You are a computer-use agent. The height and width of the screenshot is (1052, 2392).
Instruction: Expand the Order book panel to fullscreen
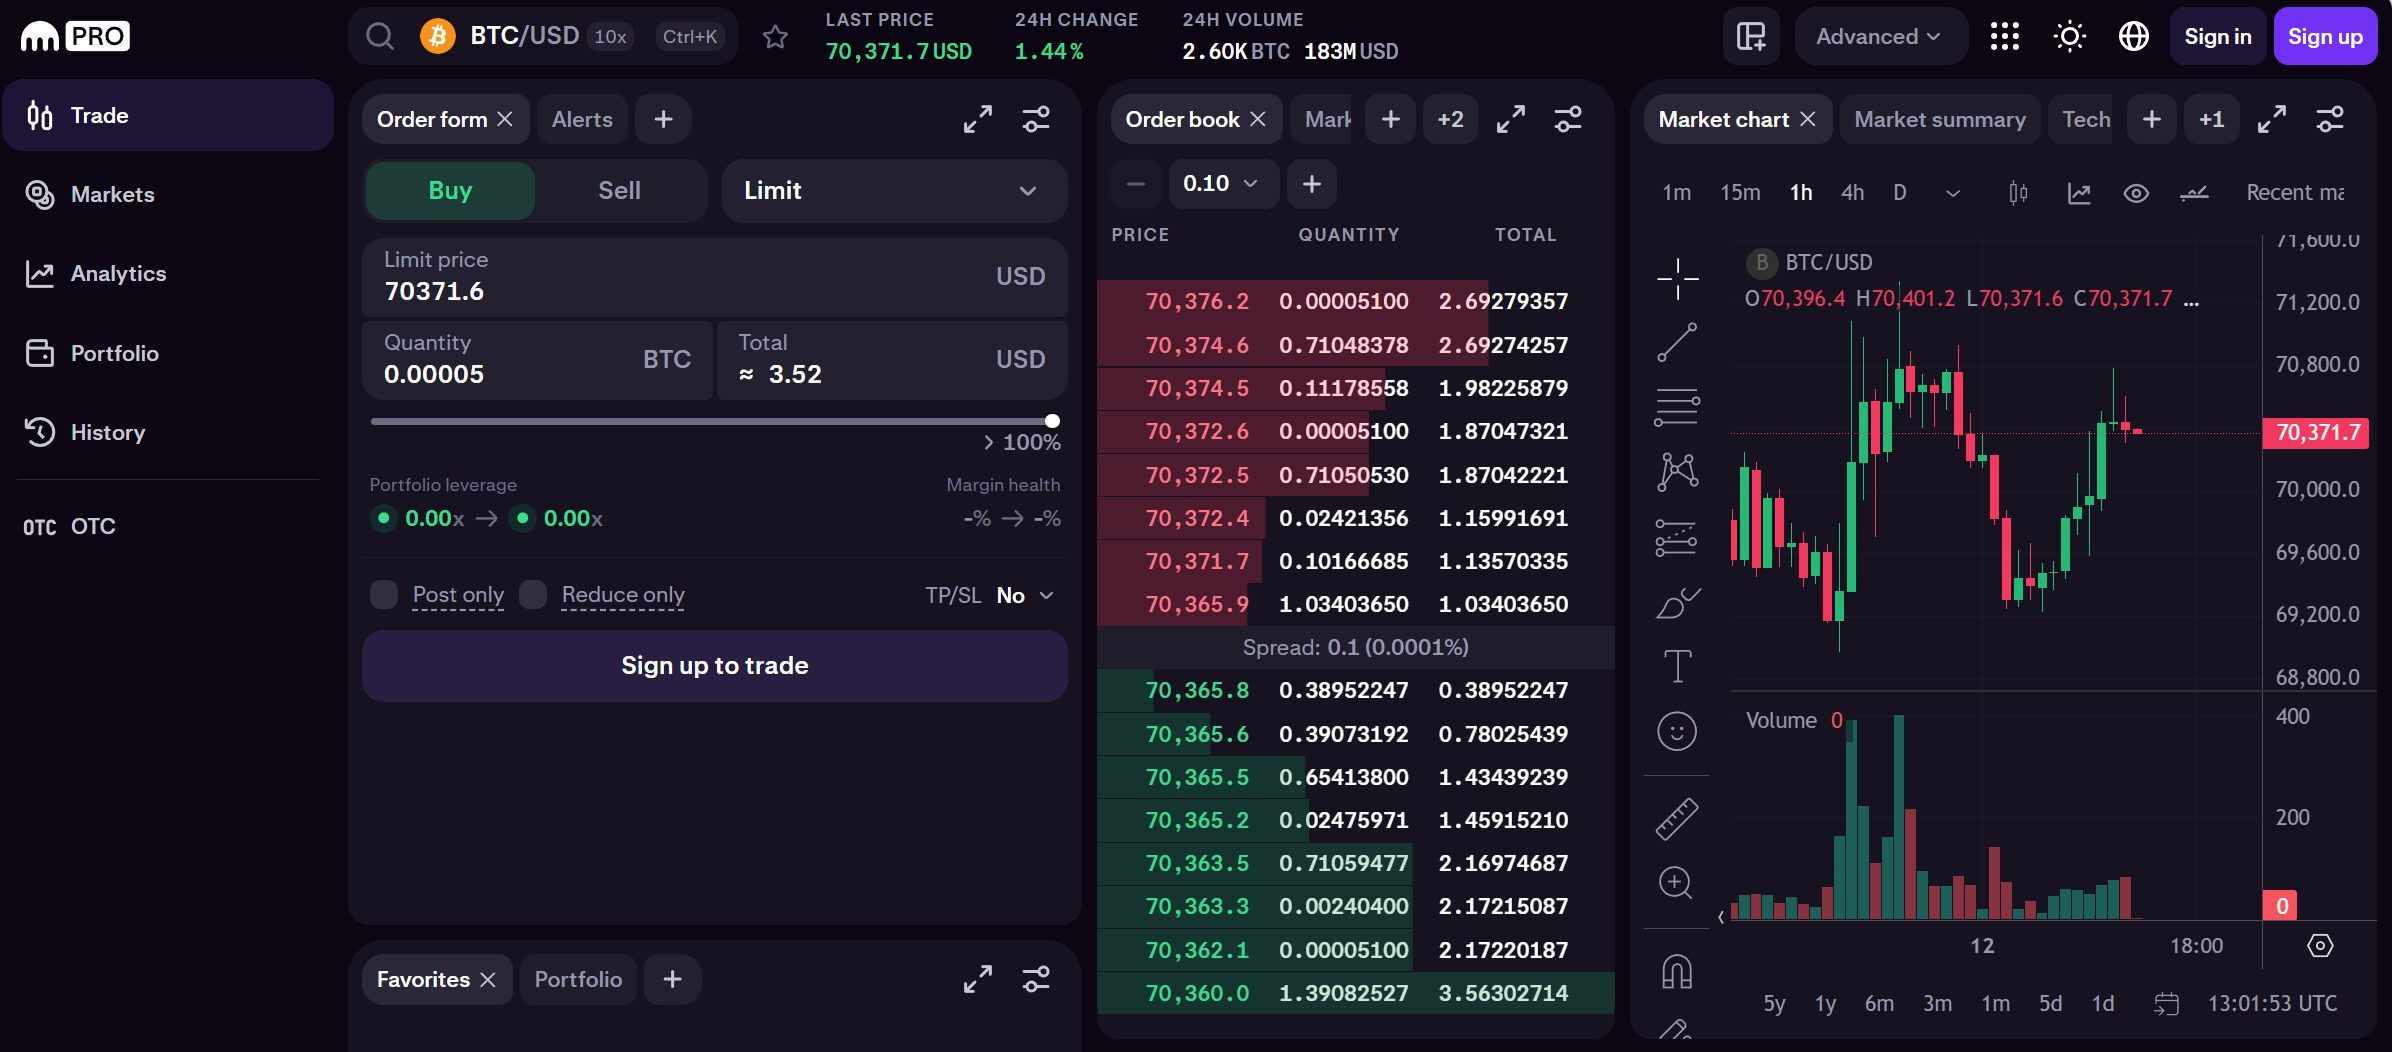[1510, 119]
